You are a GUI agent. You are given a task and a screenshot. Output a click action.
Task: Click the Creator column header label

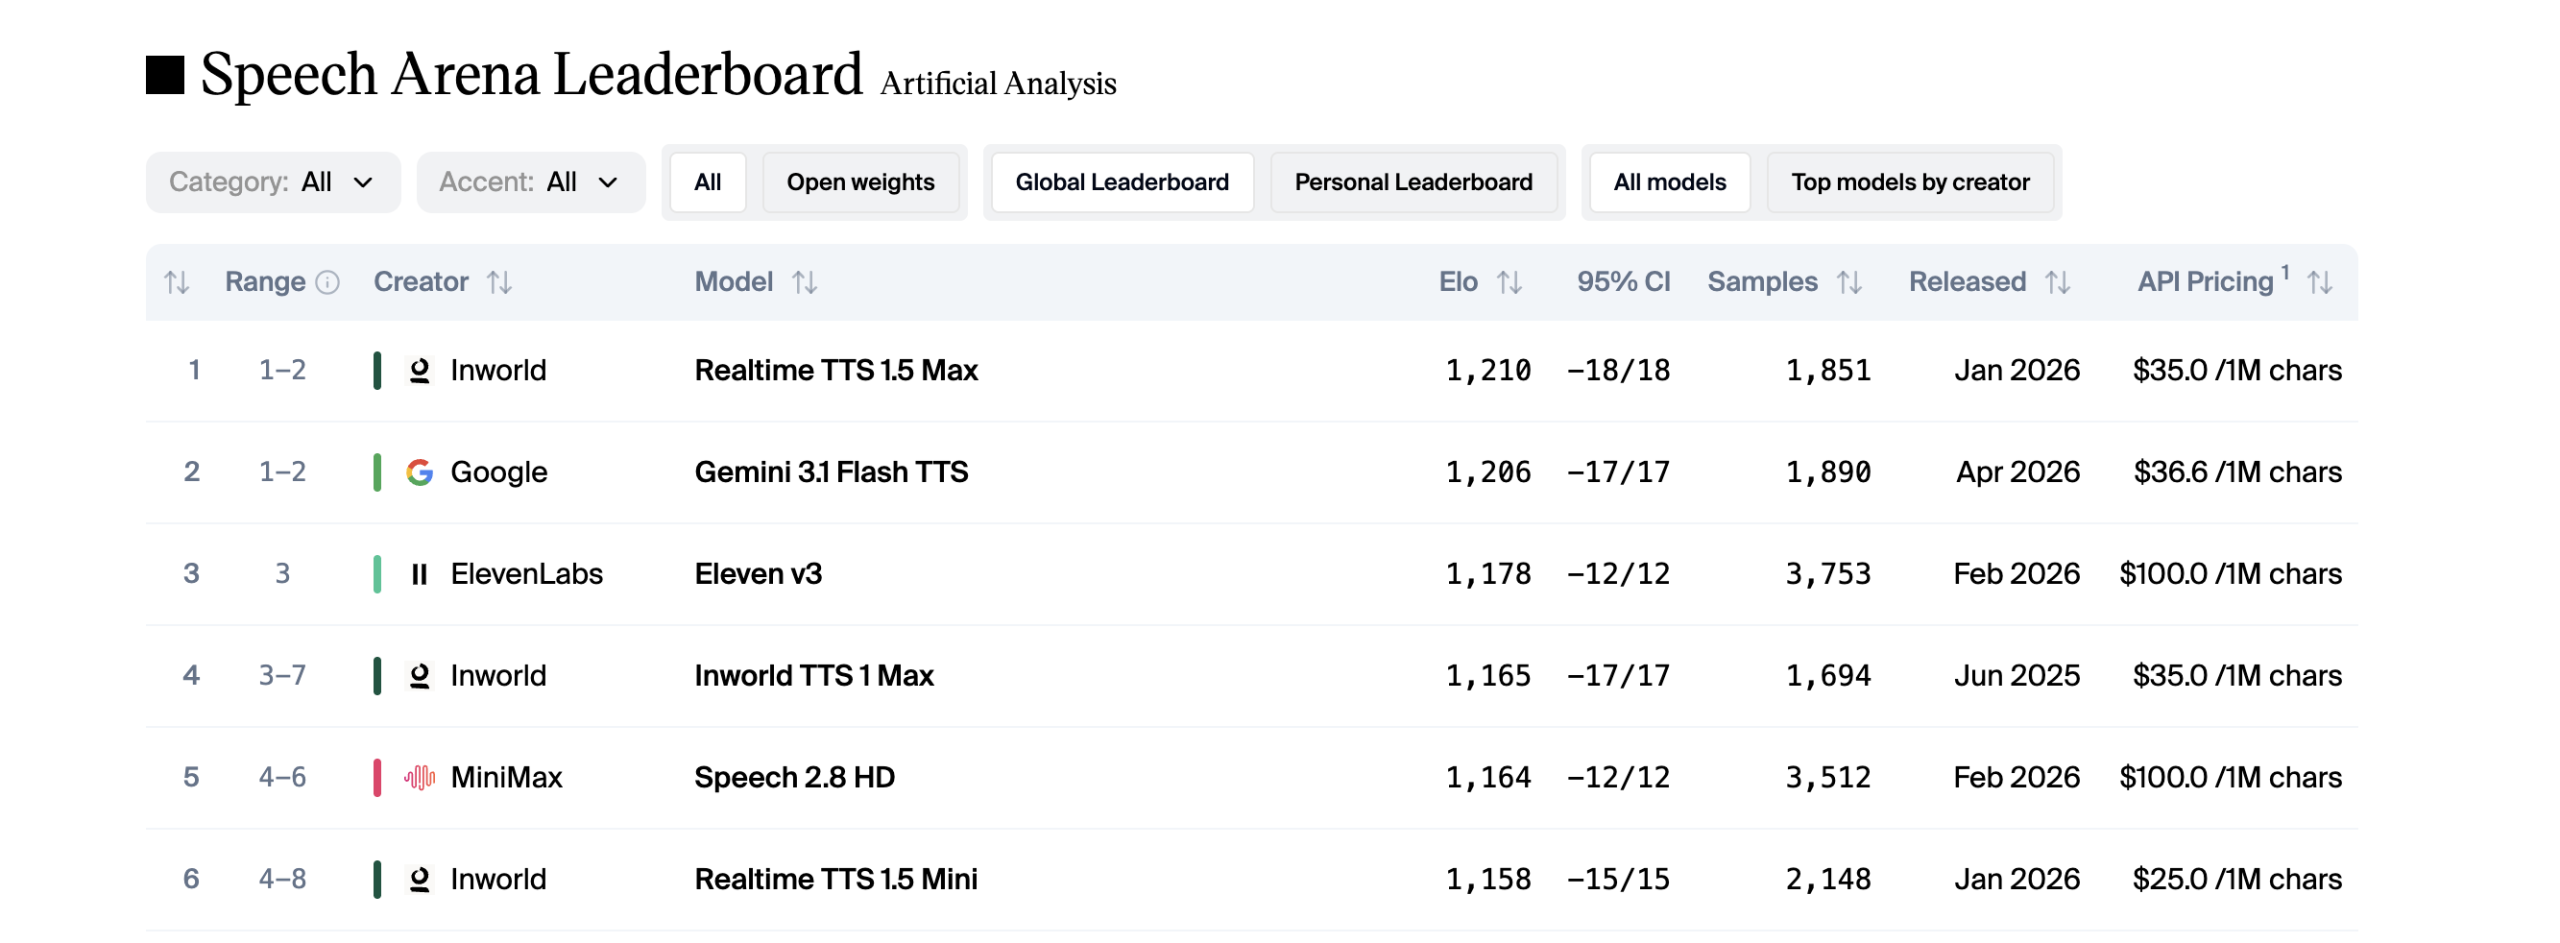point(421,282)
